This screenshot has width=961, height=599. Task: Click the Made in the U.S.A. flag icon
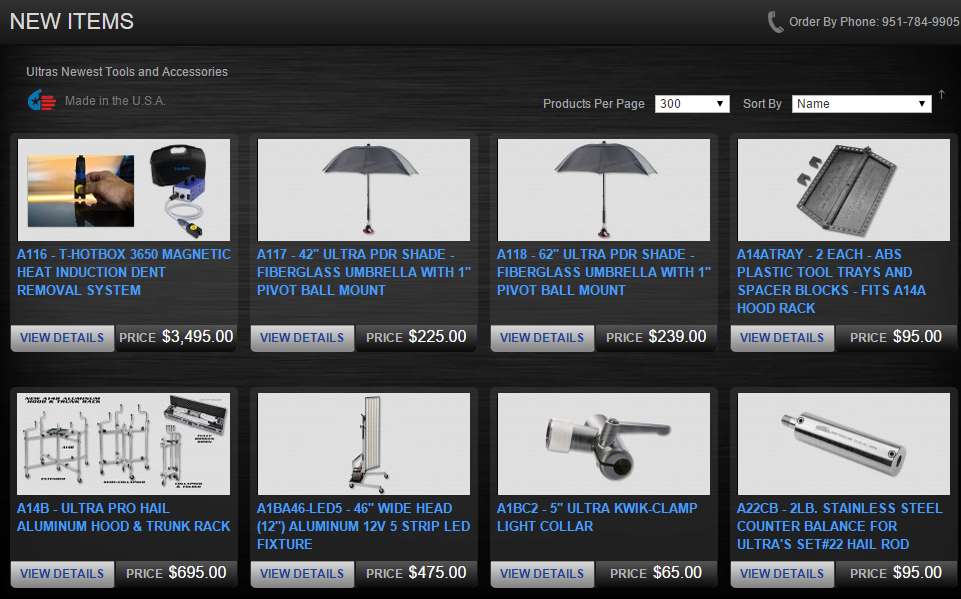click(x=42, y=100)
